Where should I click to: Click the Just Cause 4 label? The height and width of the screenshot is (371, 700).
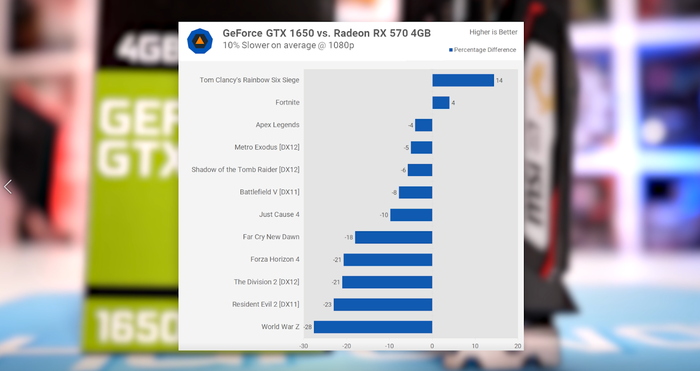[x=279, y=214]
